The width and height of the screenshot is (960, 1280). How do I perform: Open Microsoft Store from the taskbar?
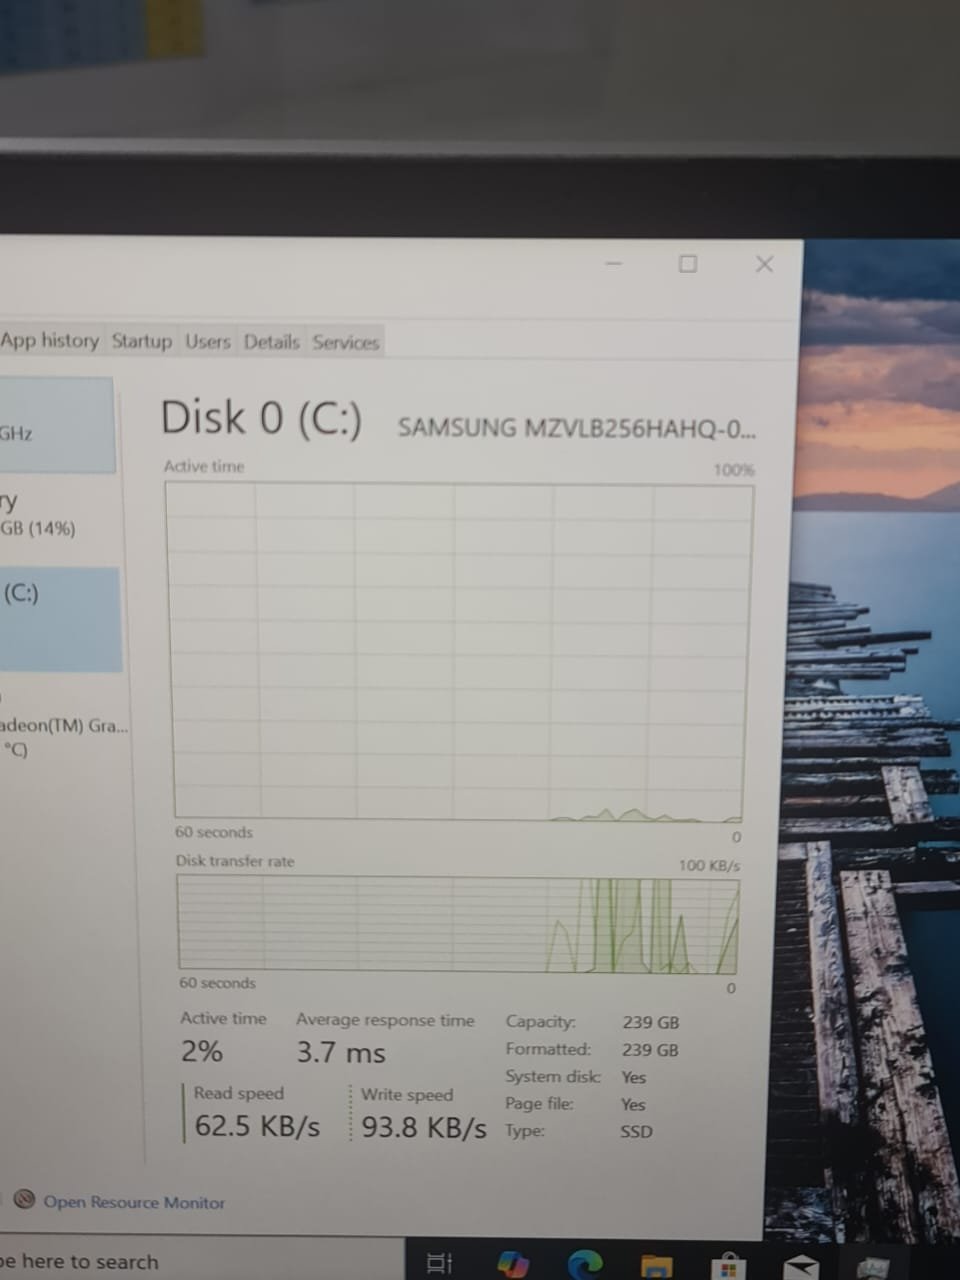(729, 1265)
